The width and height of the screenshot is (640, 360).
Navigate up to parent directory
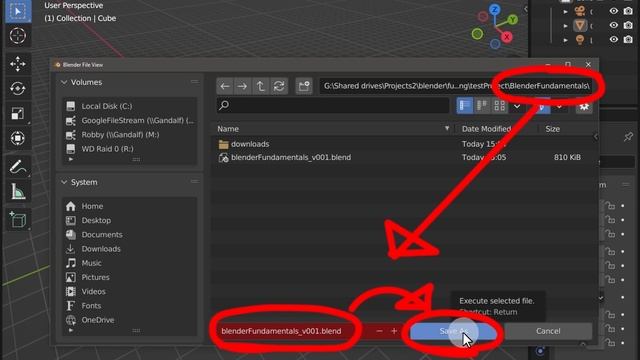(x=260, y=86)
